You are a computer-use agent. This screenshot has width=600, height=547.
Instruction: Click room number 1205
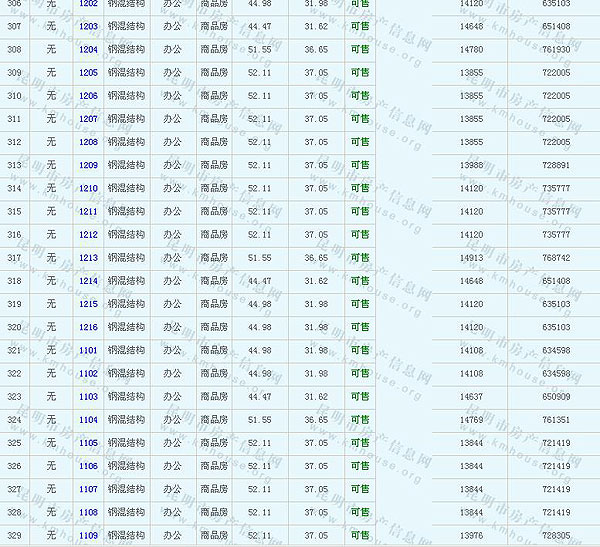click(x=88, y=73)
